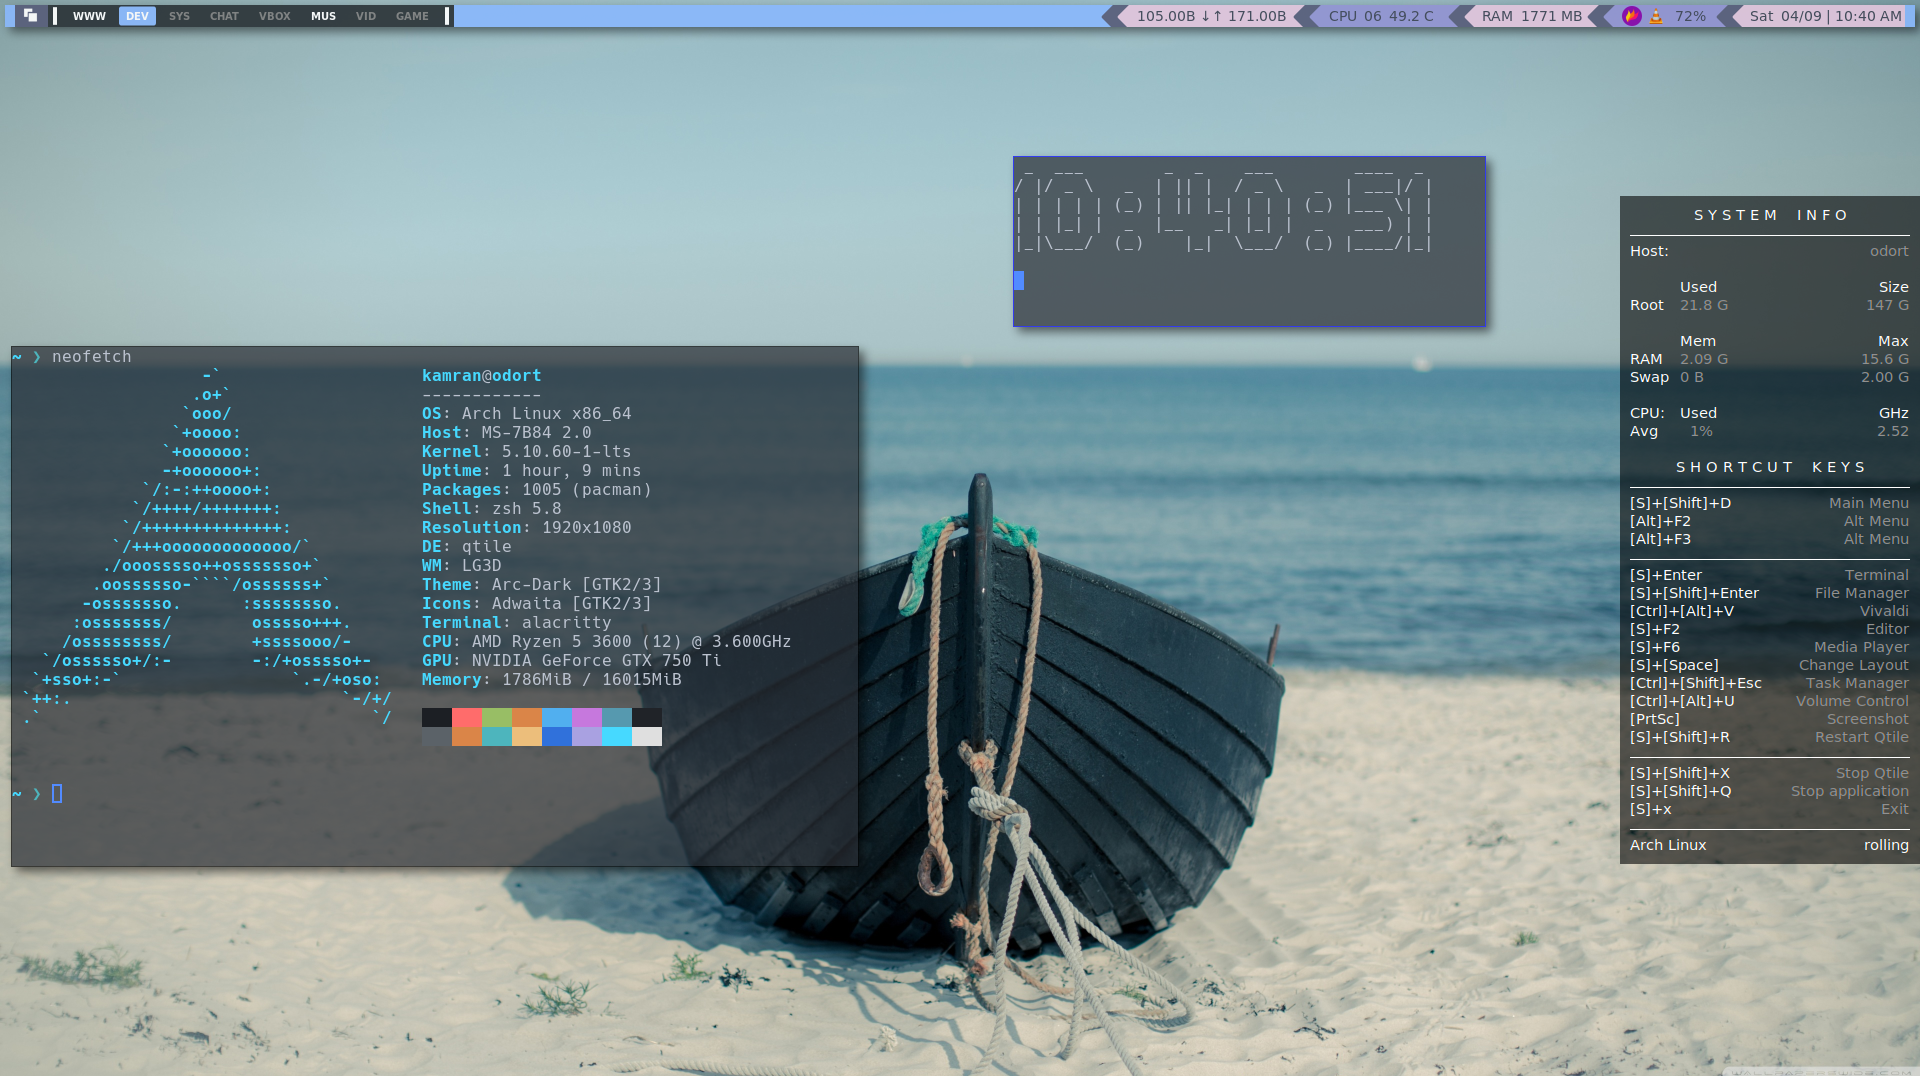Click the 'GPU: NVIDIA GeForce GTX 750 Ti' line

tap(572, 660)
